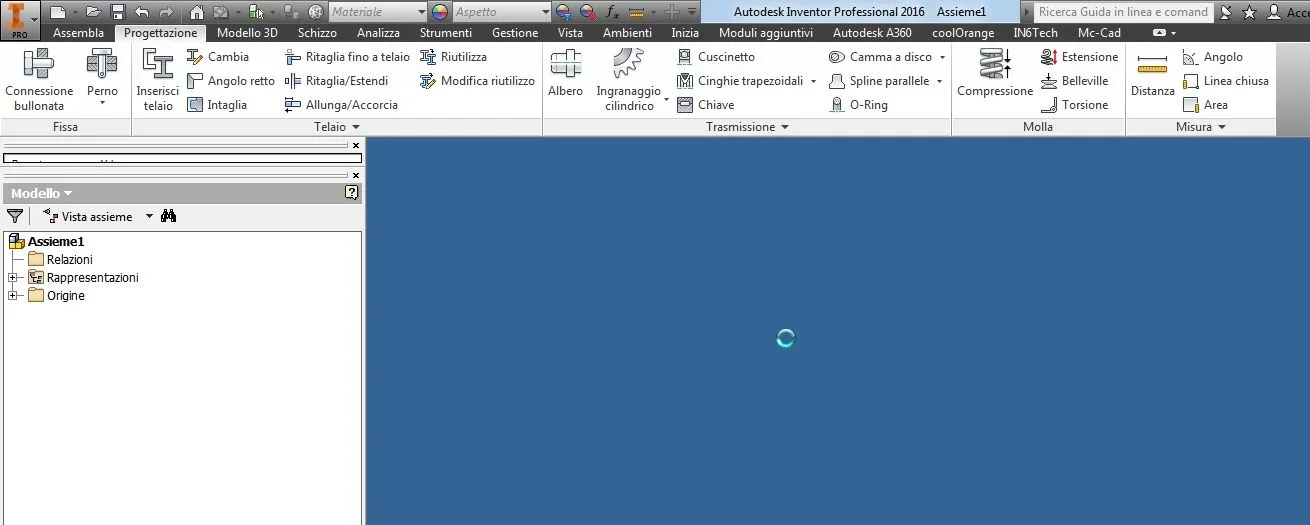Select the Connessione bullonata tool
This screenshot has width=1310, height=525.
(x=39, y=81)
